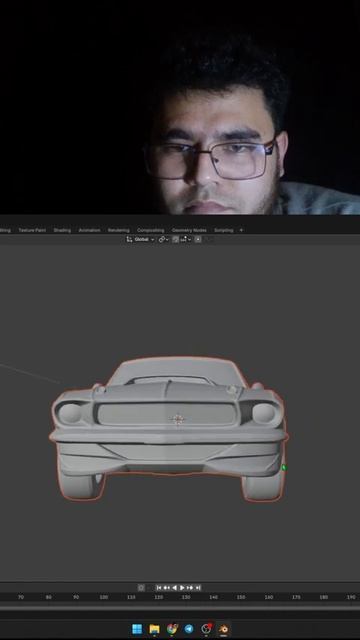Open the Geometry Nodes workspace tab
The width and height of the screenshot is (360, 640).
click(189, 230)
